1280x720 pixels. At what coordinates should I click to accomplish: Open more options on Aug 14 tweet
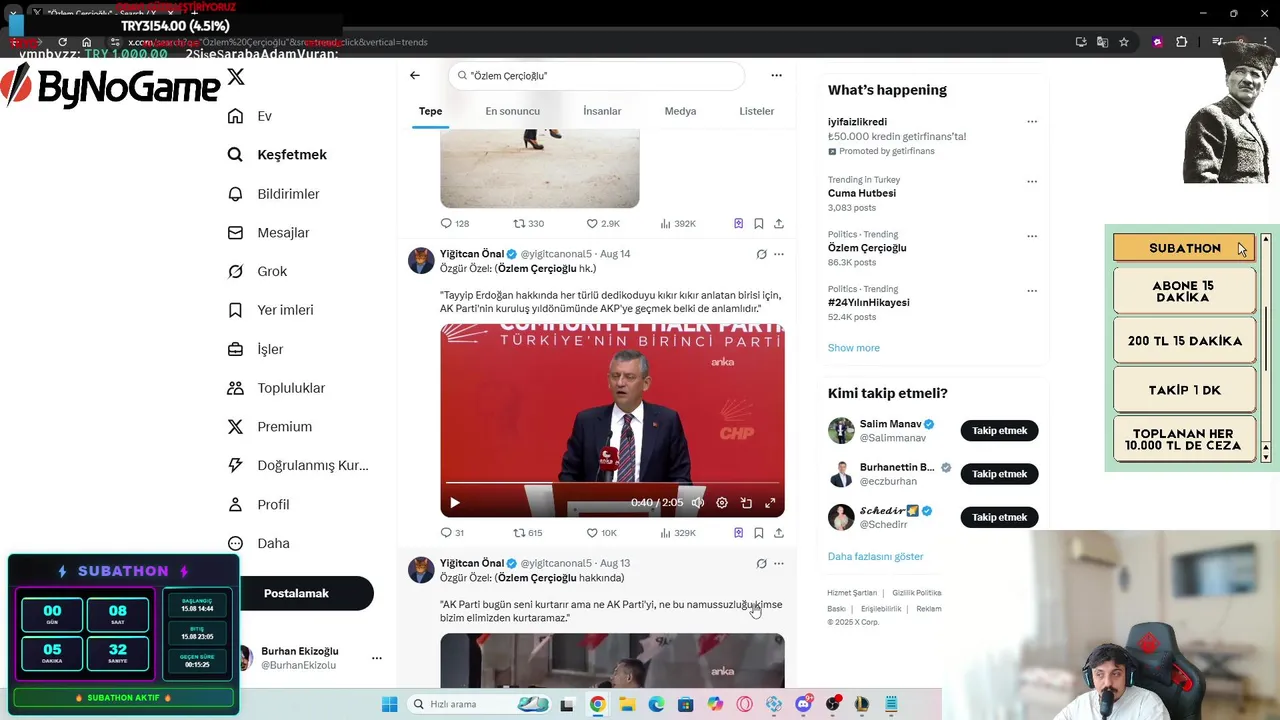click(779, 254)
